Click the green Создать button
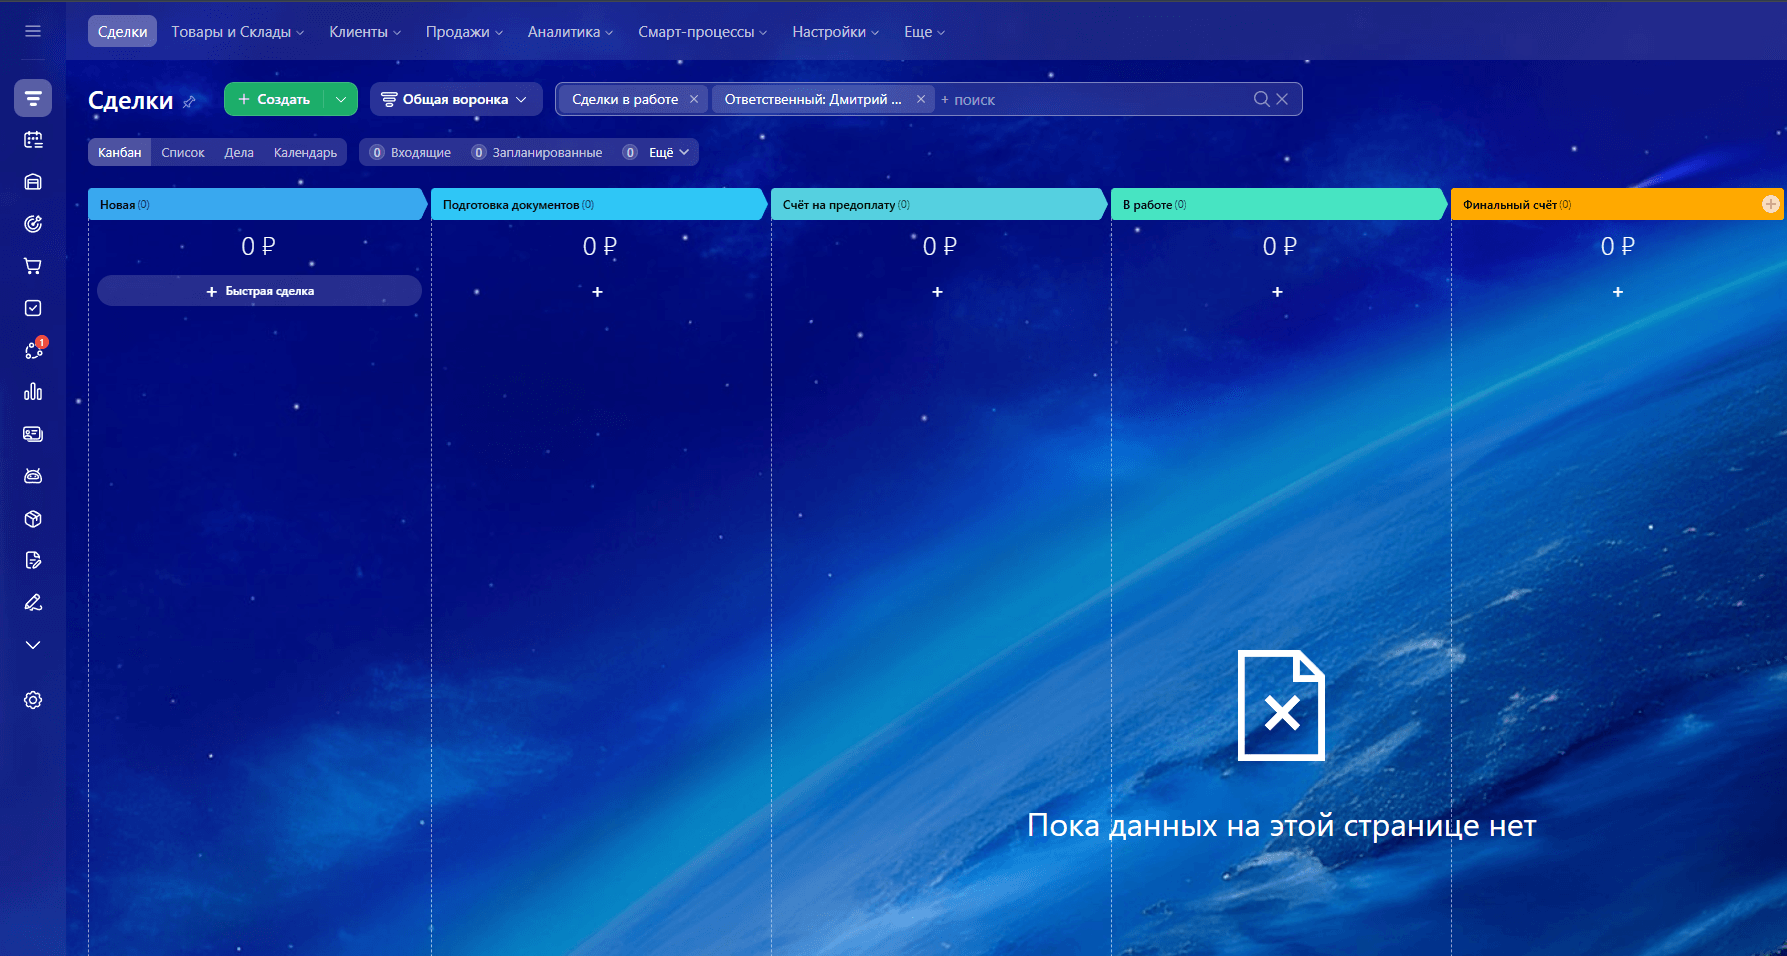Image resolution: width=1787 pixels, height=956 pixels. 274,99
